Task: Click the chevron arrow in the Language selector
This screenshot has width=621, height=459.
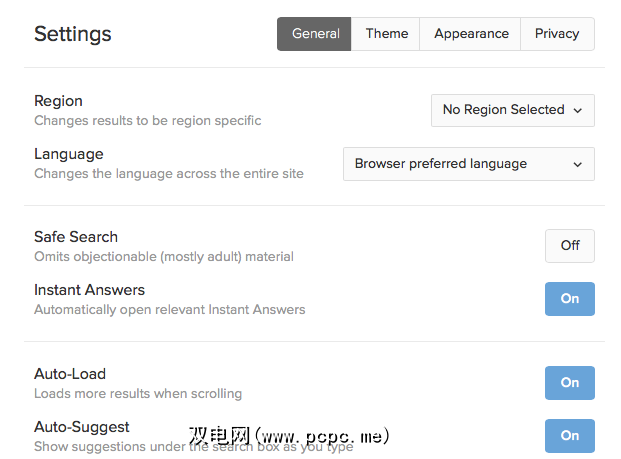Action: pyautogui.click(x=578, y=164)
